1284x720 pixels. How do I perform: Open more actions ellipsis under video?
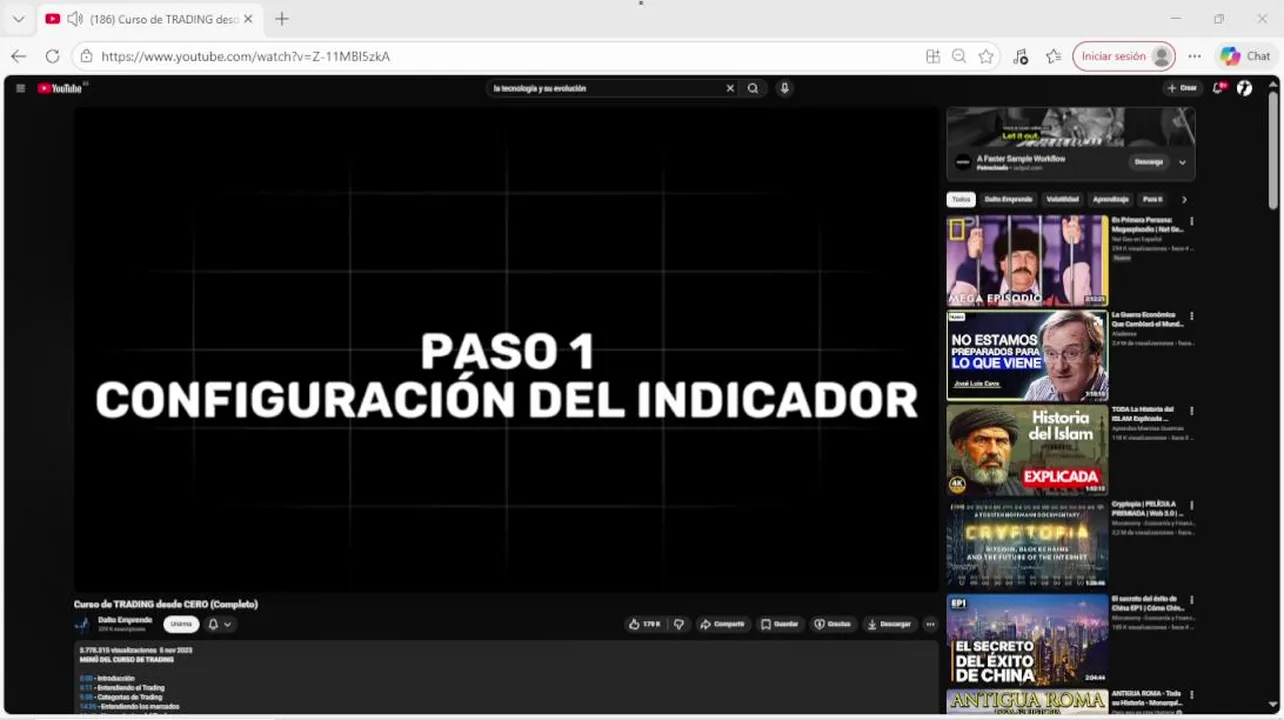(930, 624)
